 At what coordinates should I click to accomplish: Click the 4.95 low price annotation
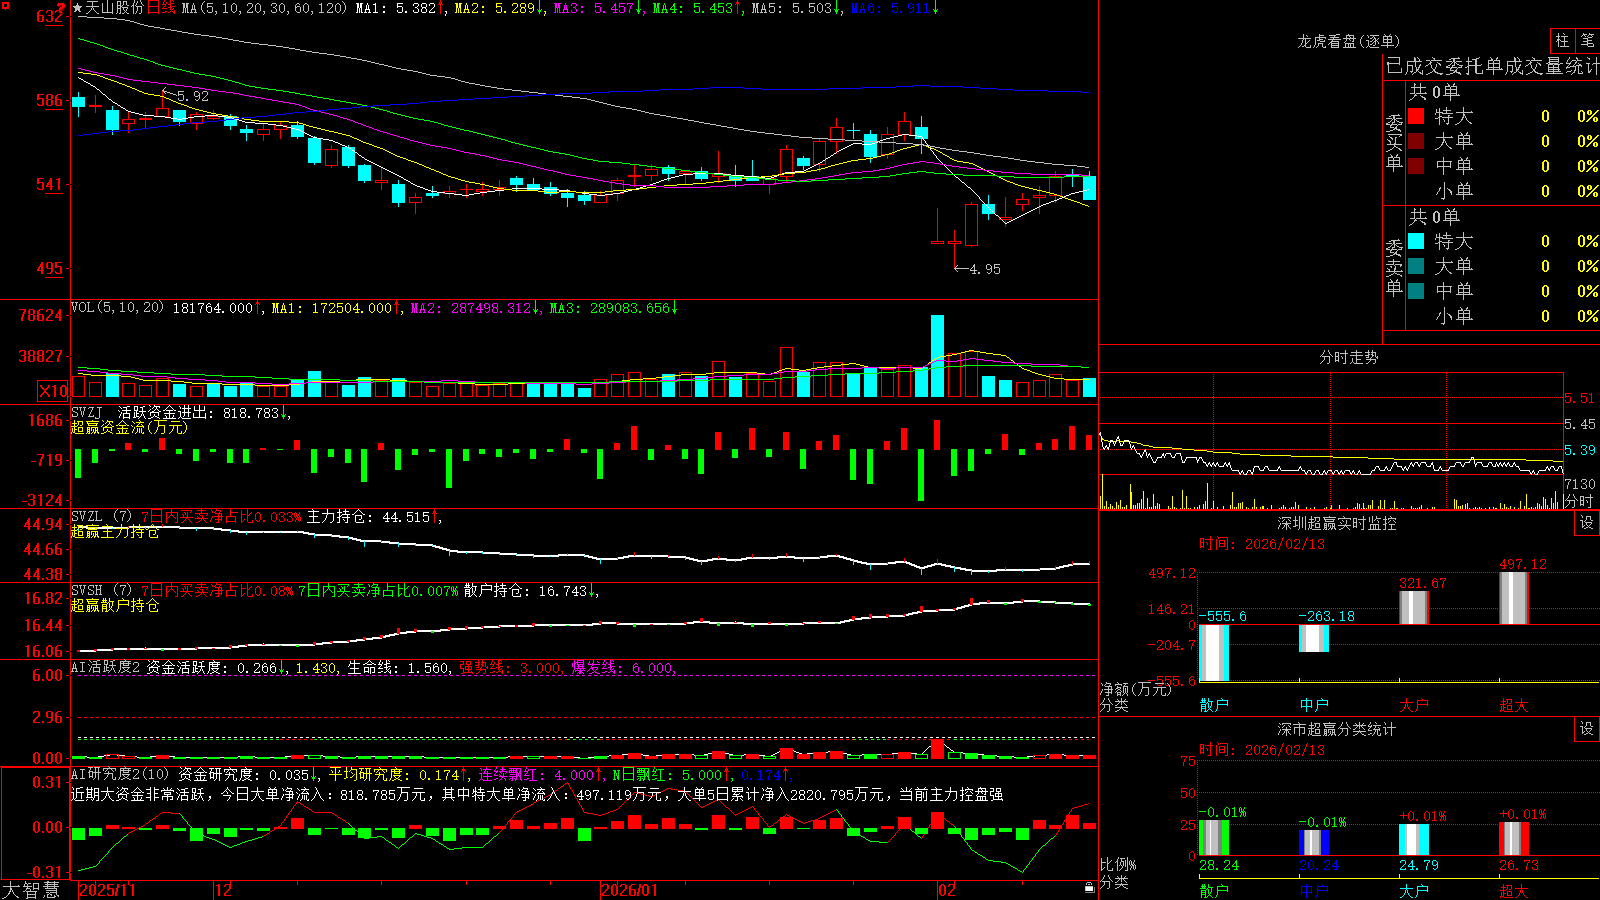coord(985,269)
